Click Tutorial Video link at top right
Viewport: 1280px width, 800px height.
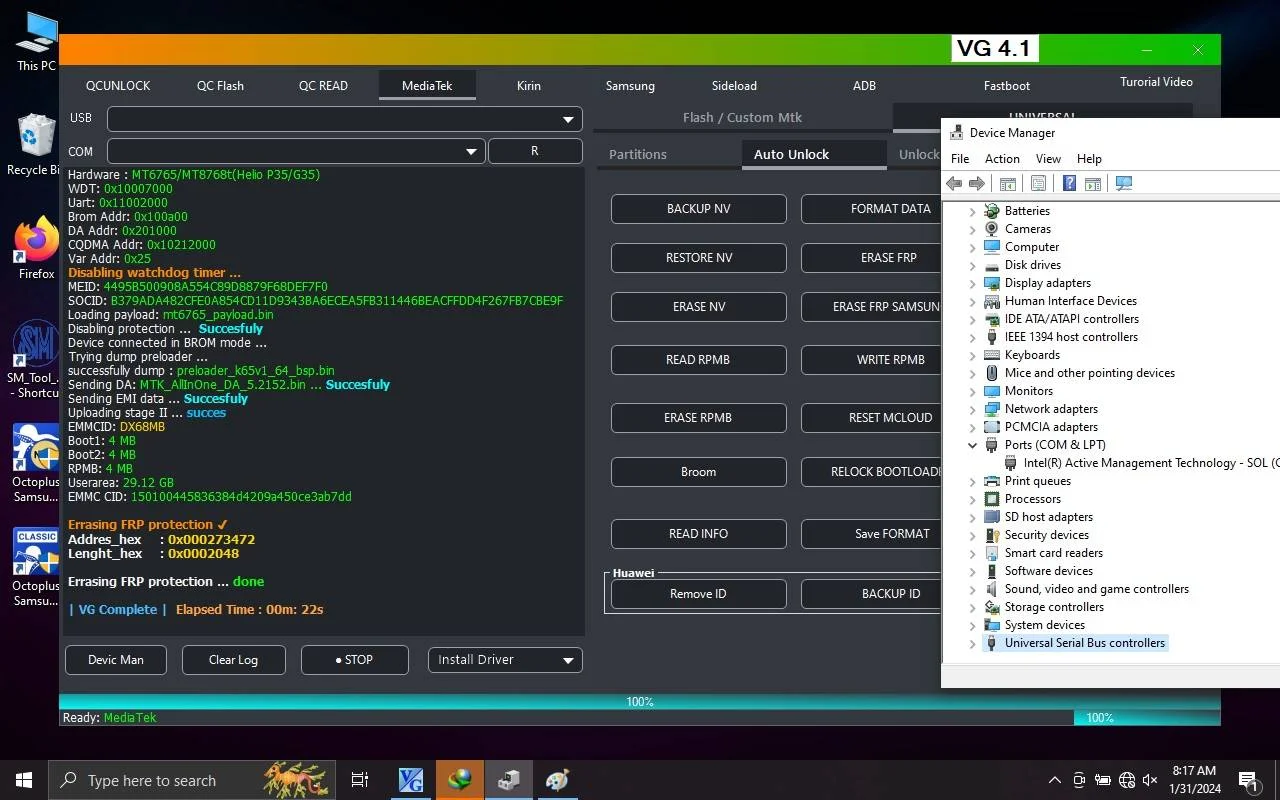click(1156, 82)
